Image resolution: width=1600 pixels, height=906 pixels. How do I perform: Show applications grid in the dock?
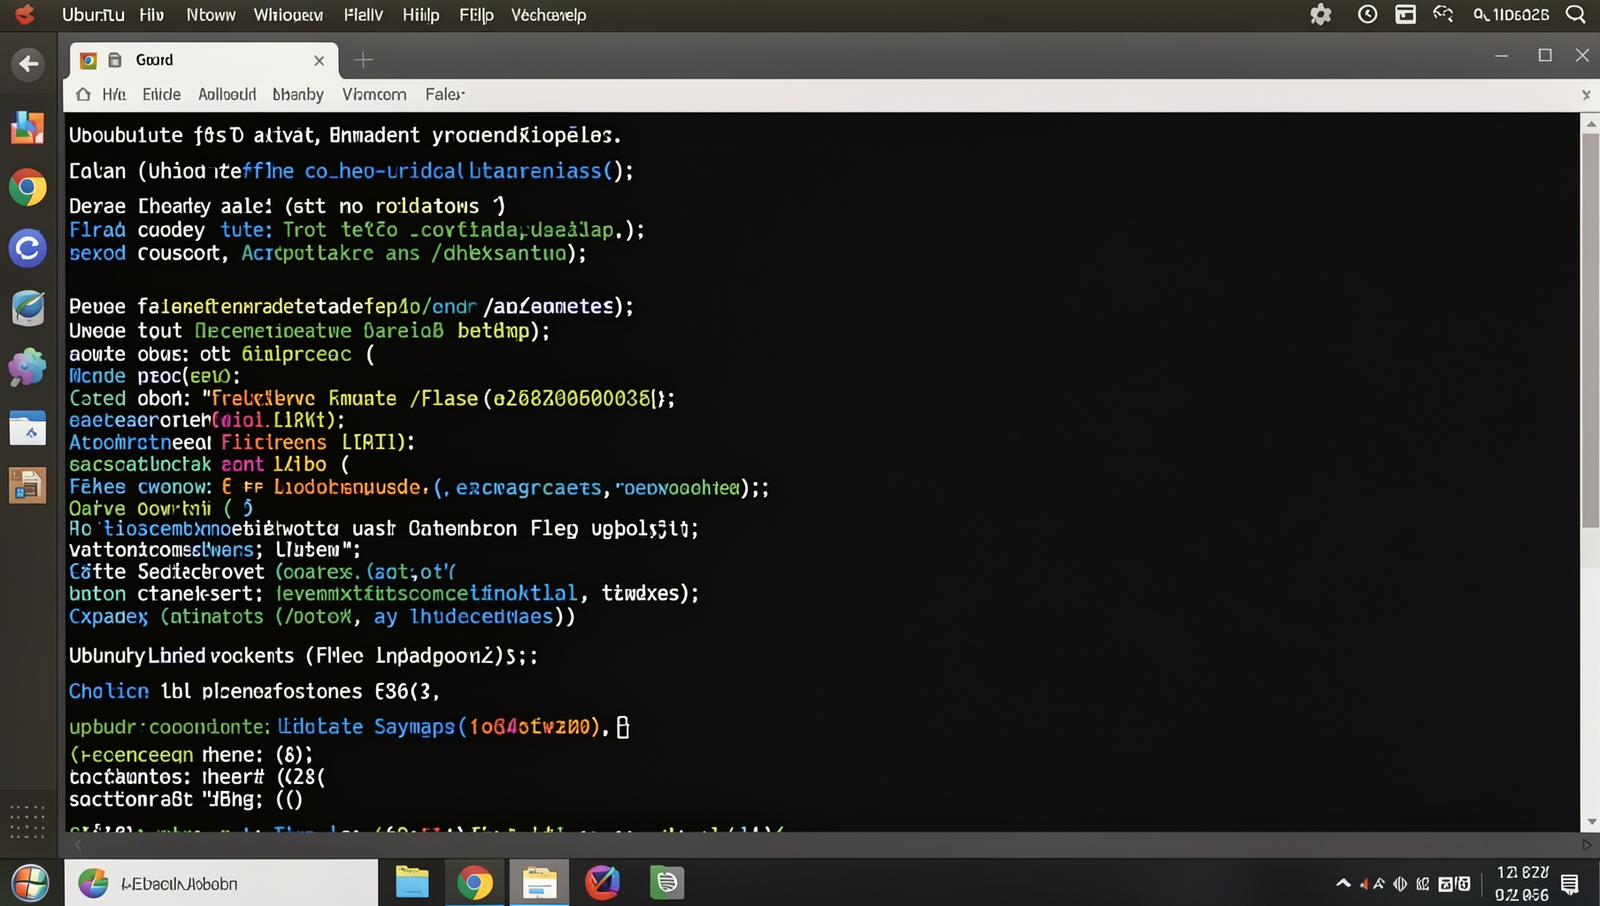click(27, 822)
